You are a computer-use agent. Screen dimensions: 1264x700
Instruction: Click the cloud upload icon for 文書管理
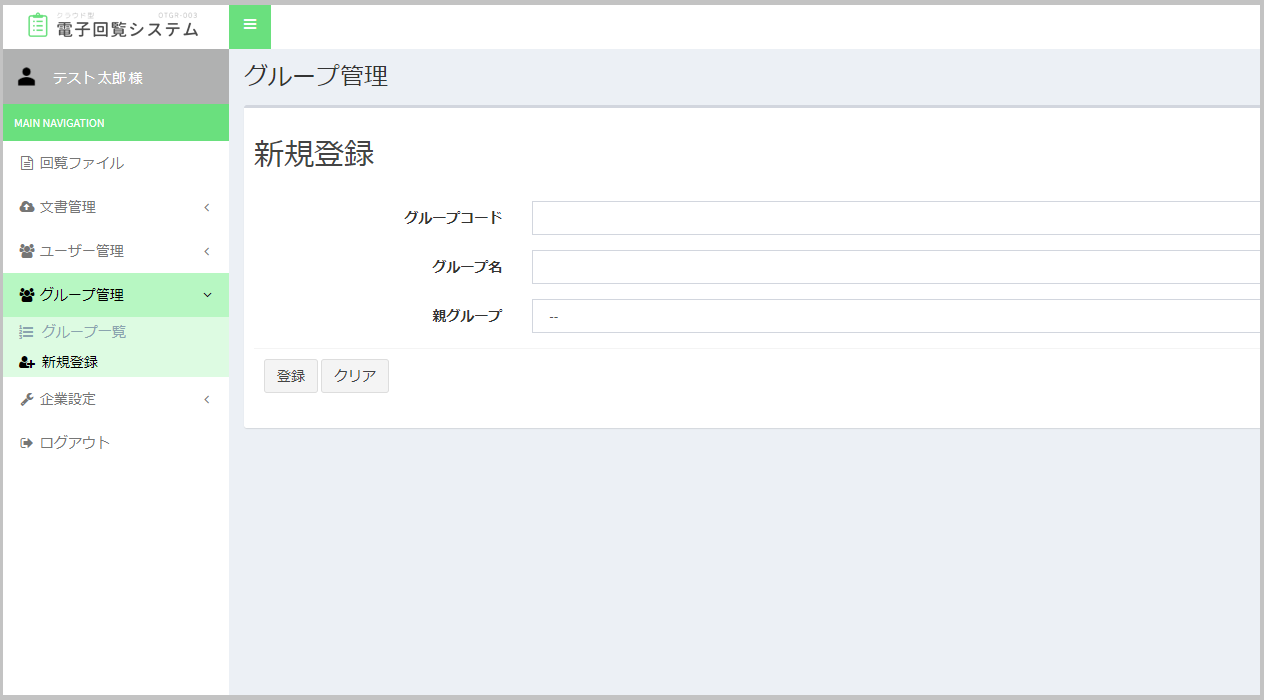click(x=27, y=207)
